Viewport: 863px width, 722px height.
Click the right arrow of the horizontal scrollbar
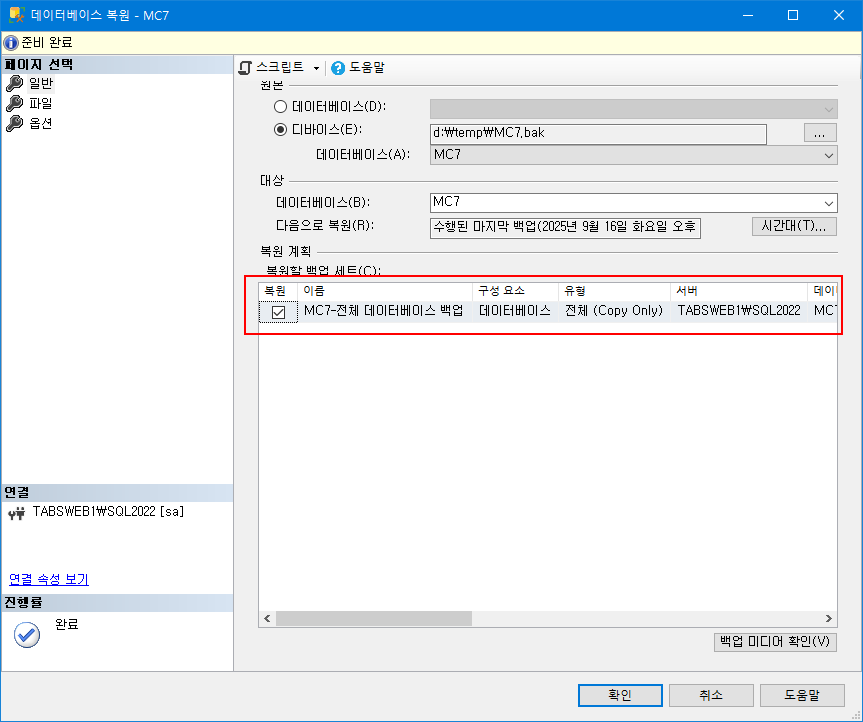point(828,618)
